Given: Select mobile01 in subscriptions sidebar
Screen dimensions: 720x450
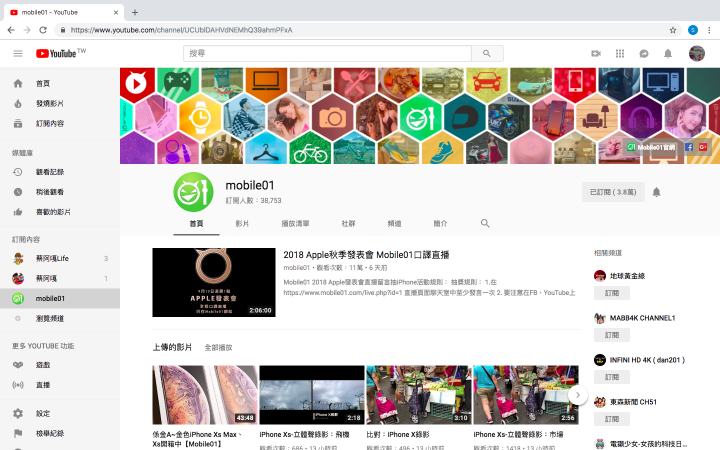Looking at the screenshot, I should 60,298.
